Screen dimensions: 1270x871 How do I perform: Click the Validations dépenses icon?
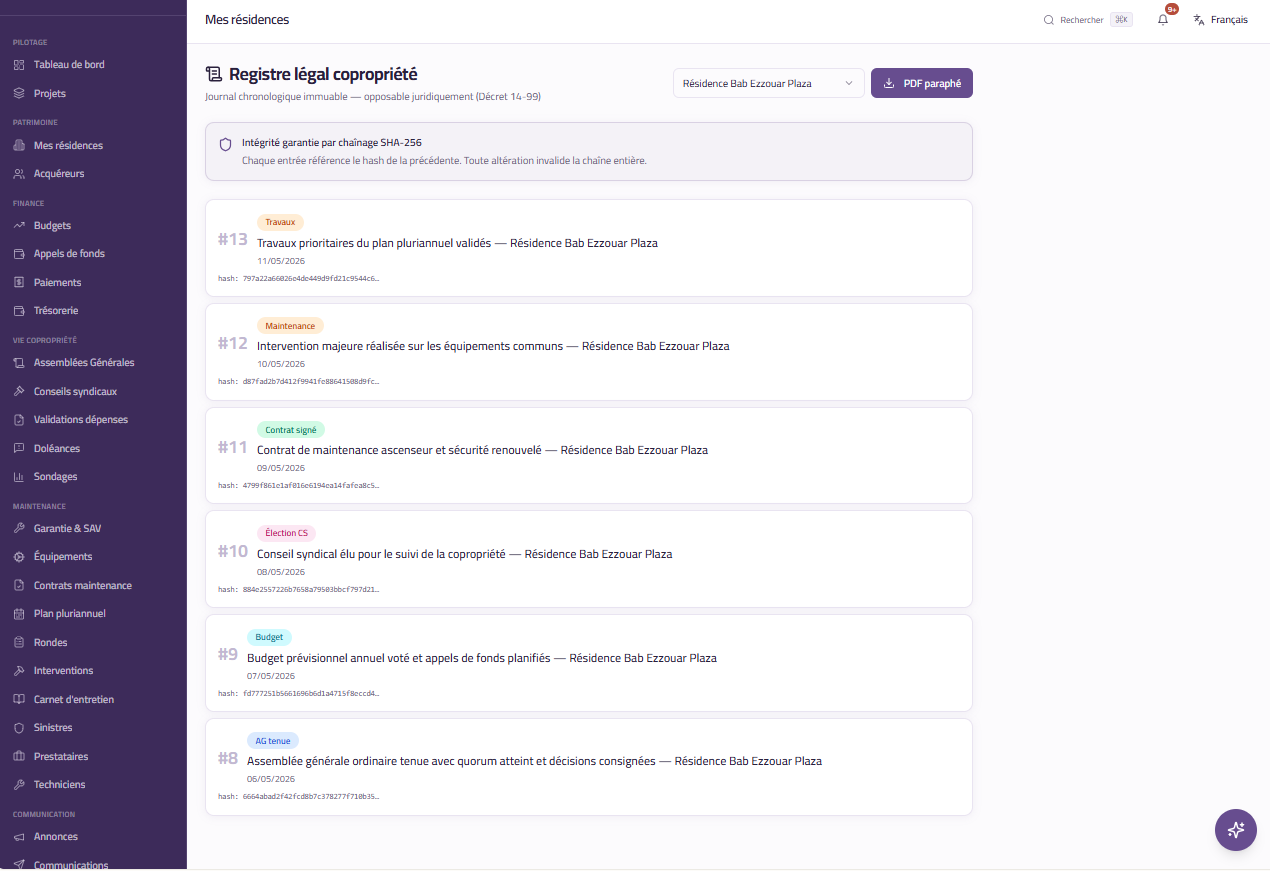coord(19,420)
